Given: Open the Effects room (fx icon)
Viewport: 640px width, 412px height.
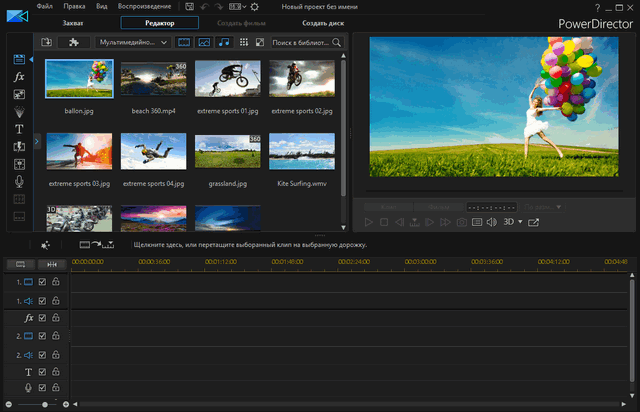Looking at the screenshot, I should click(19, 77).
